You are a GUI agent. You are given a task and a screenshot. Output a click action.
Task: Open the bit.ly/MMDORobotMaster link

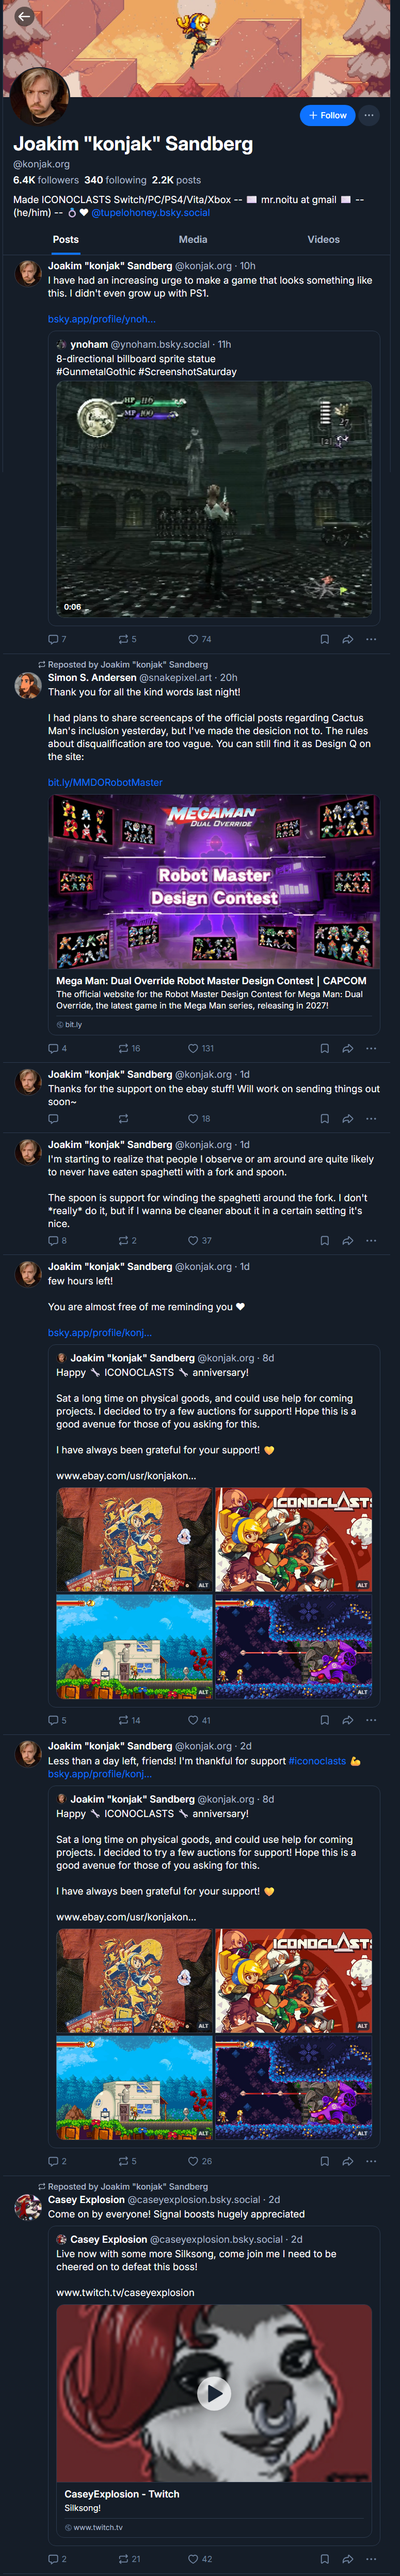105,782
